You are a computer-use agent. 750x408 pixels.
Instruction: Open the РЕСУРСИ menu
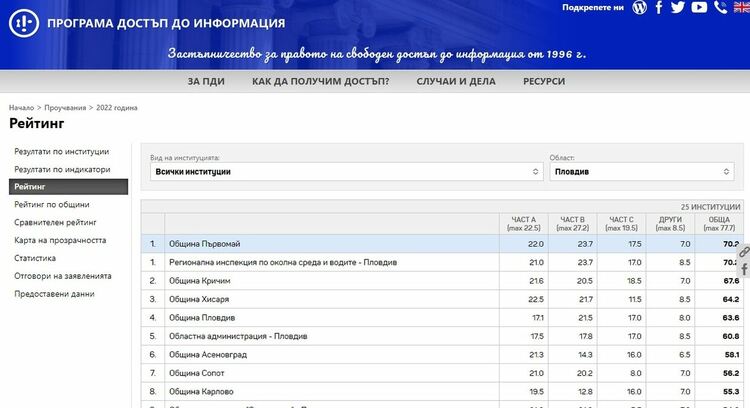pos(544,81)
